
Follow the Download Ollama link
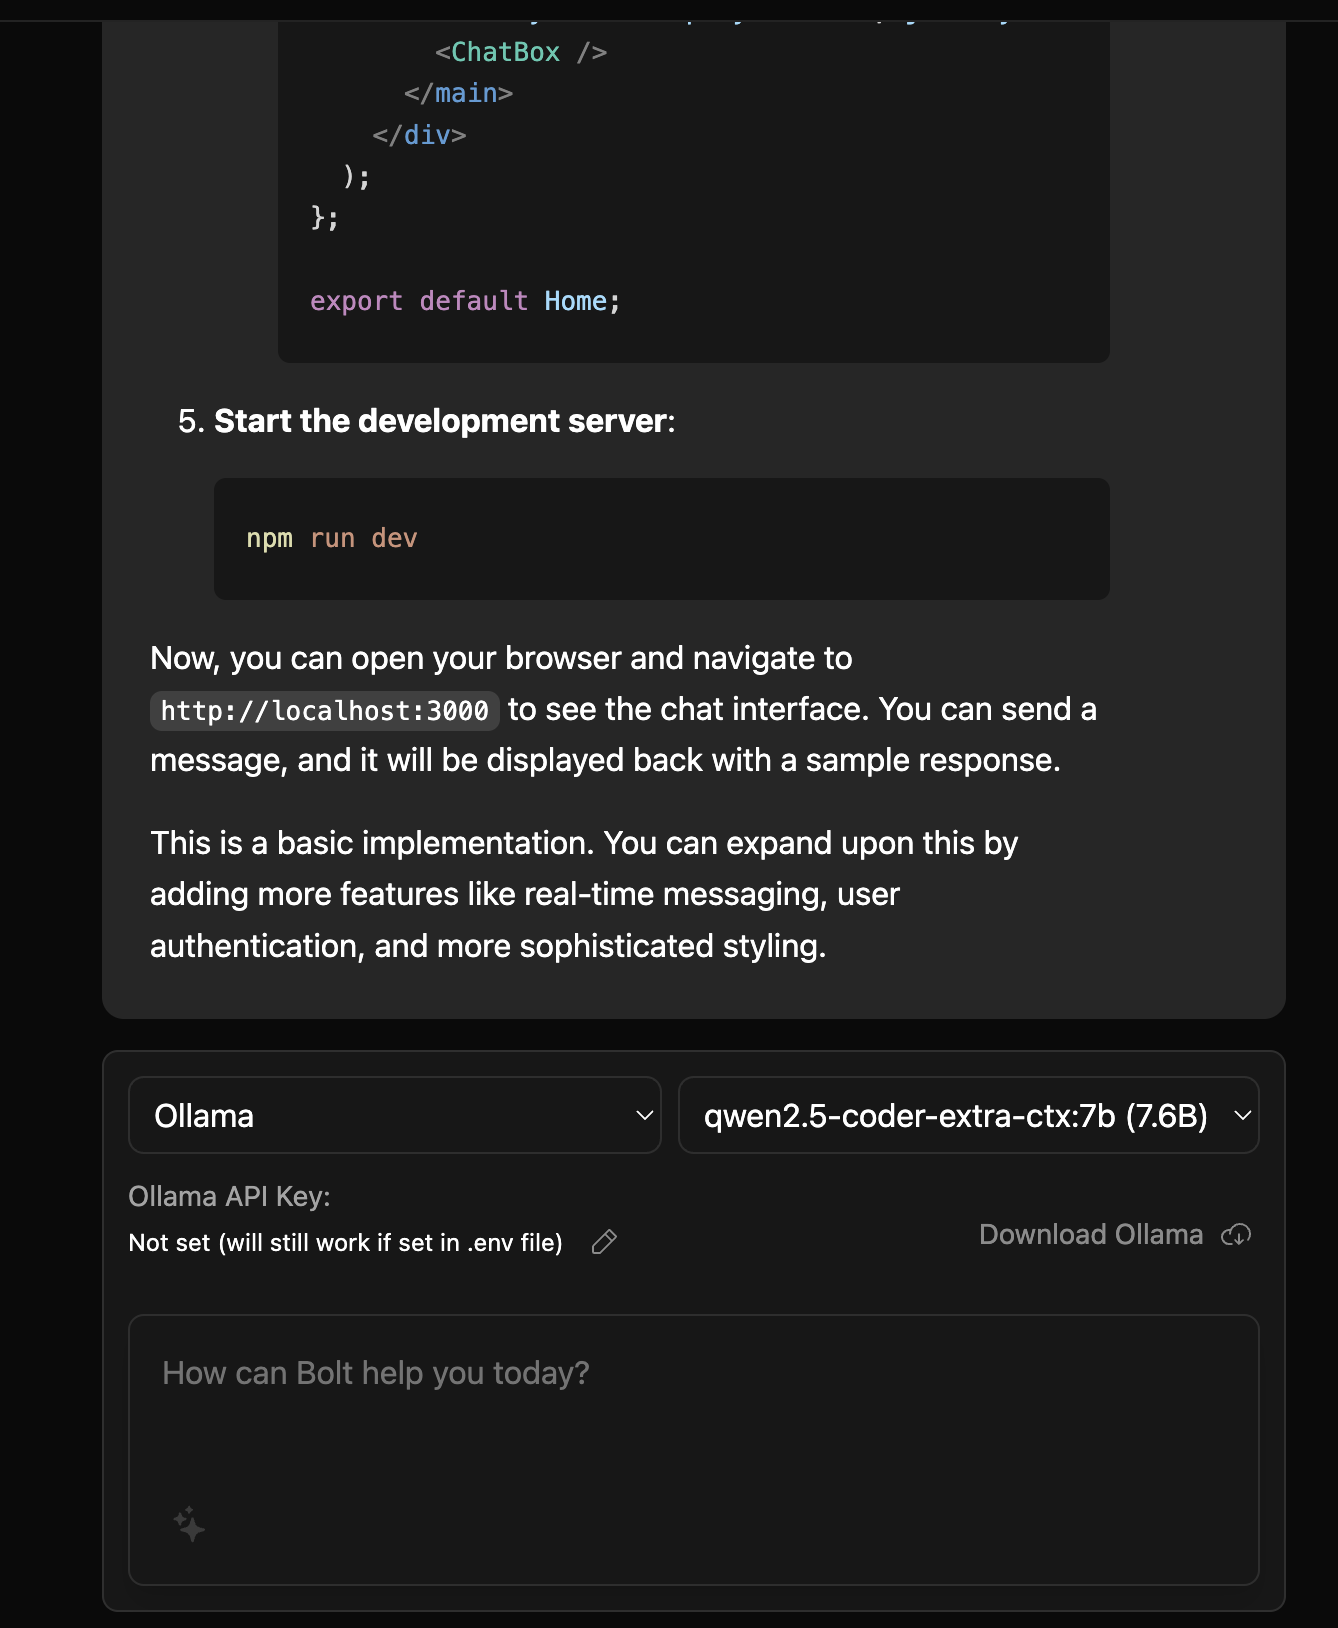coord(1091,1235)
